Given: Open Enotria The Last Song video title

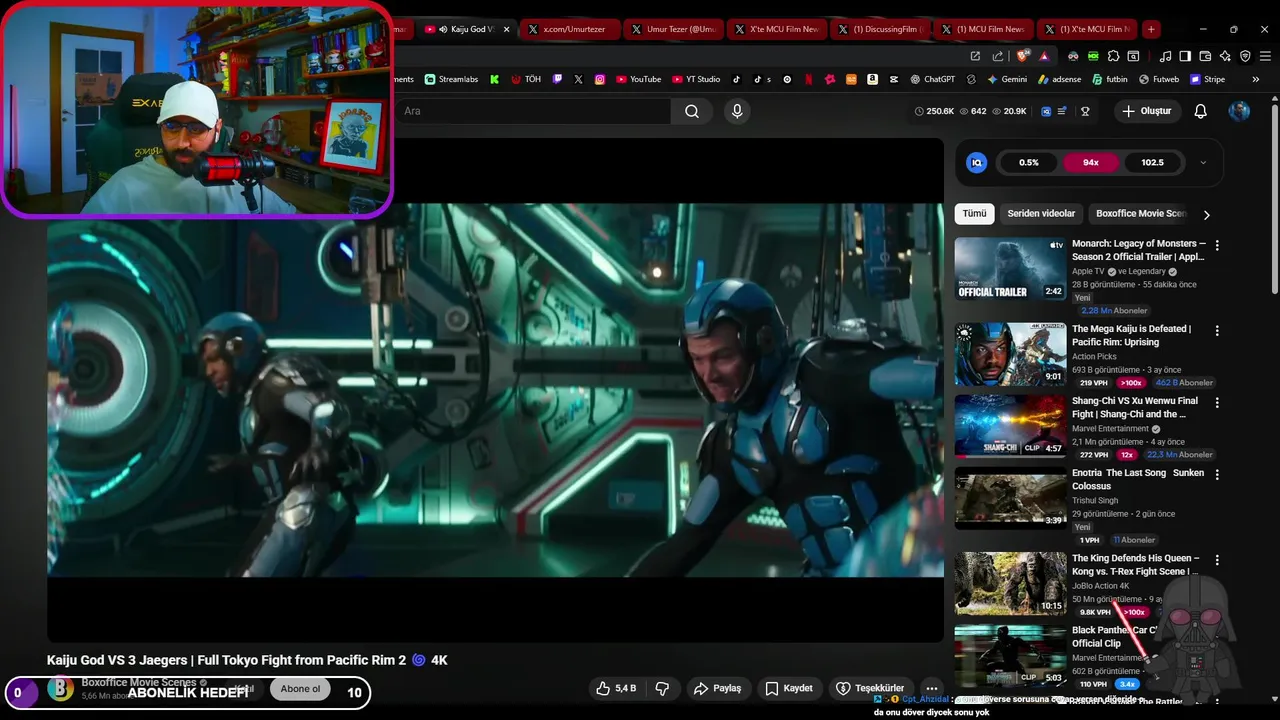Looking at the screenshot, I should (x=1138, y=479).
